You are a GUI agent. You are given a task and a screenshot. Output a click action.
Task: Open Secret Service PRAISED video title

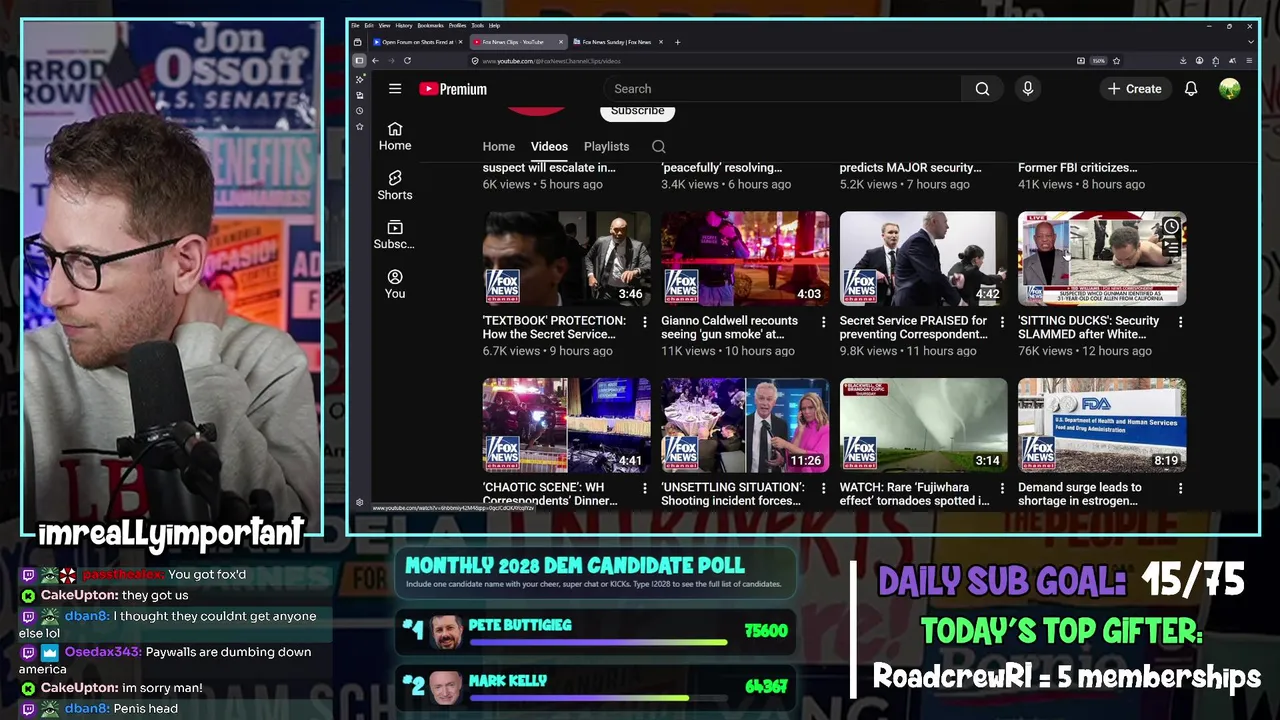pyautogui.click(x=914, y=327)
